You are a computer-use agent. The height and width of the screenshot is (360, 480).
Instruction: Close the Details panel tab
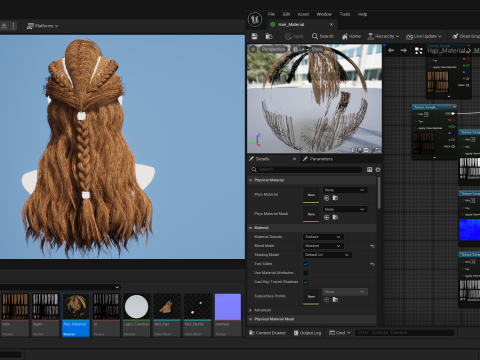294,159
